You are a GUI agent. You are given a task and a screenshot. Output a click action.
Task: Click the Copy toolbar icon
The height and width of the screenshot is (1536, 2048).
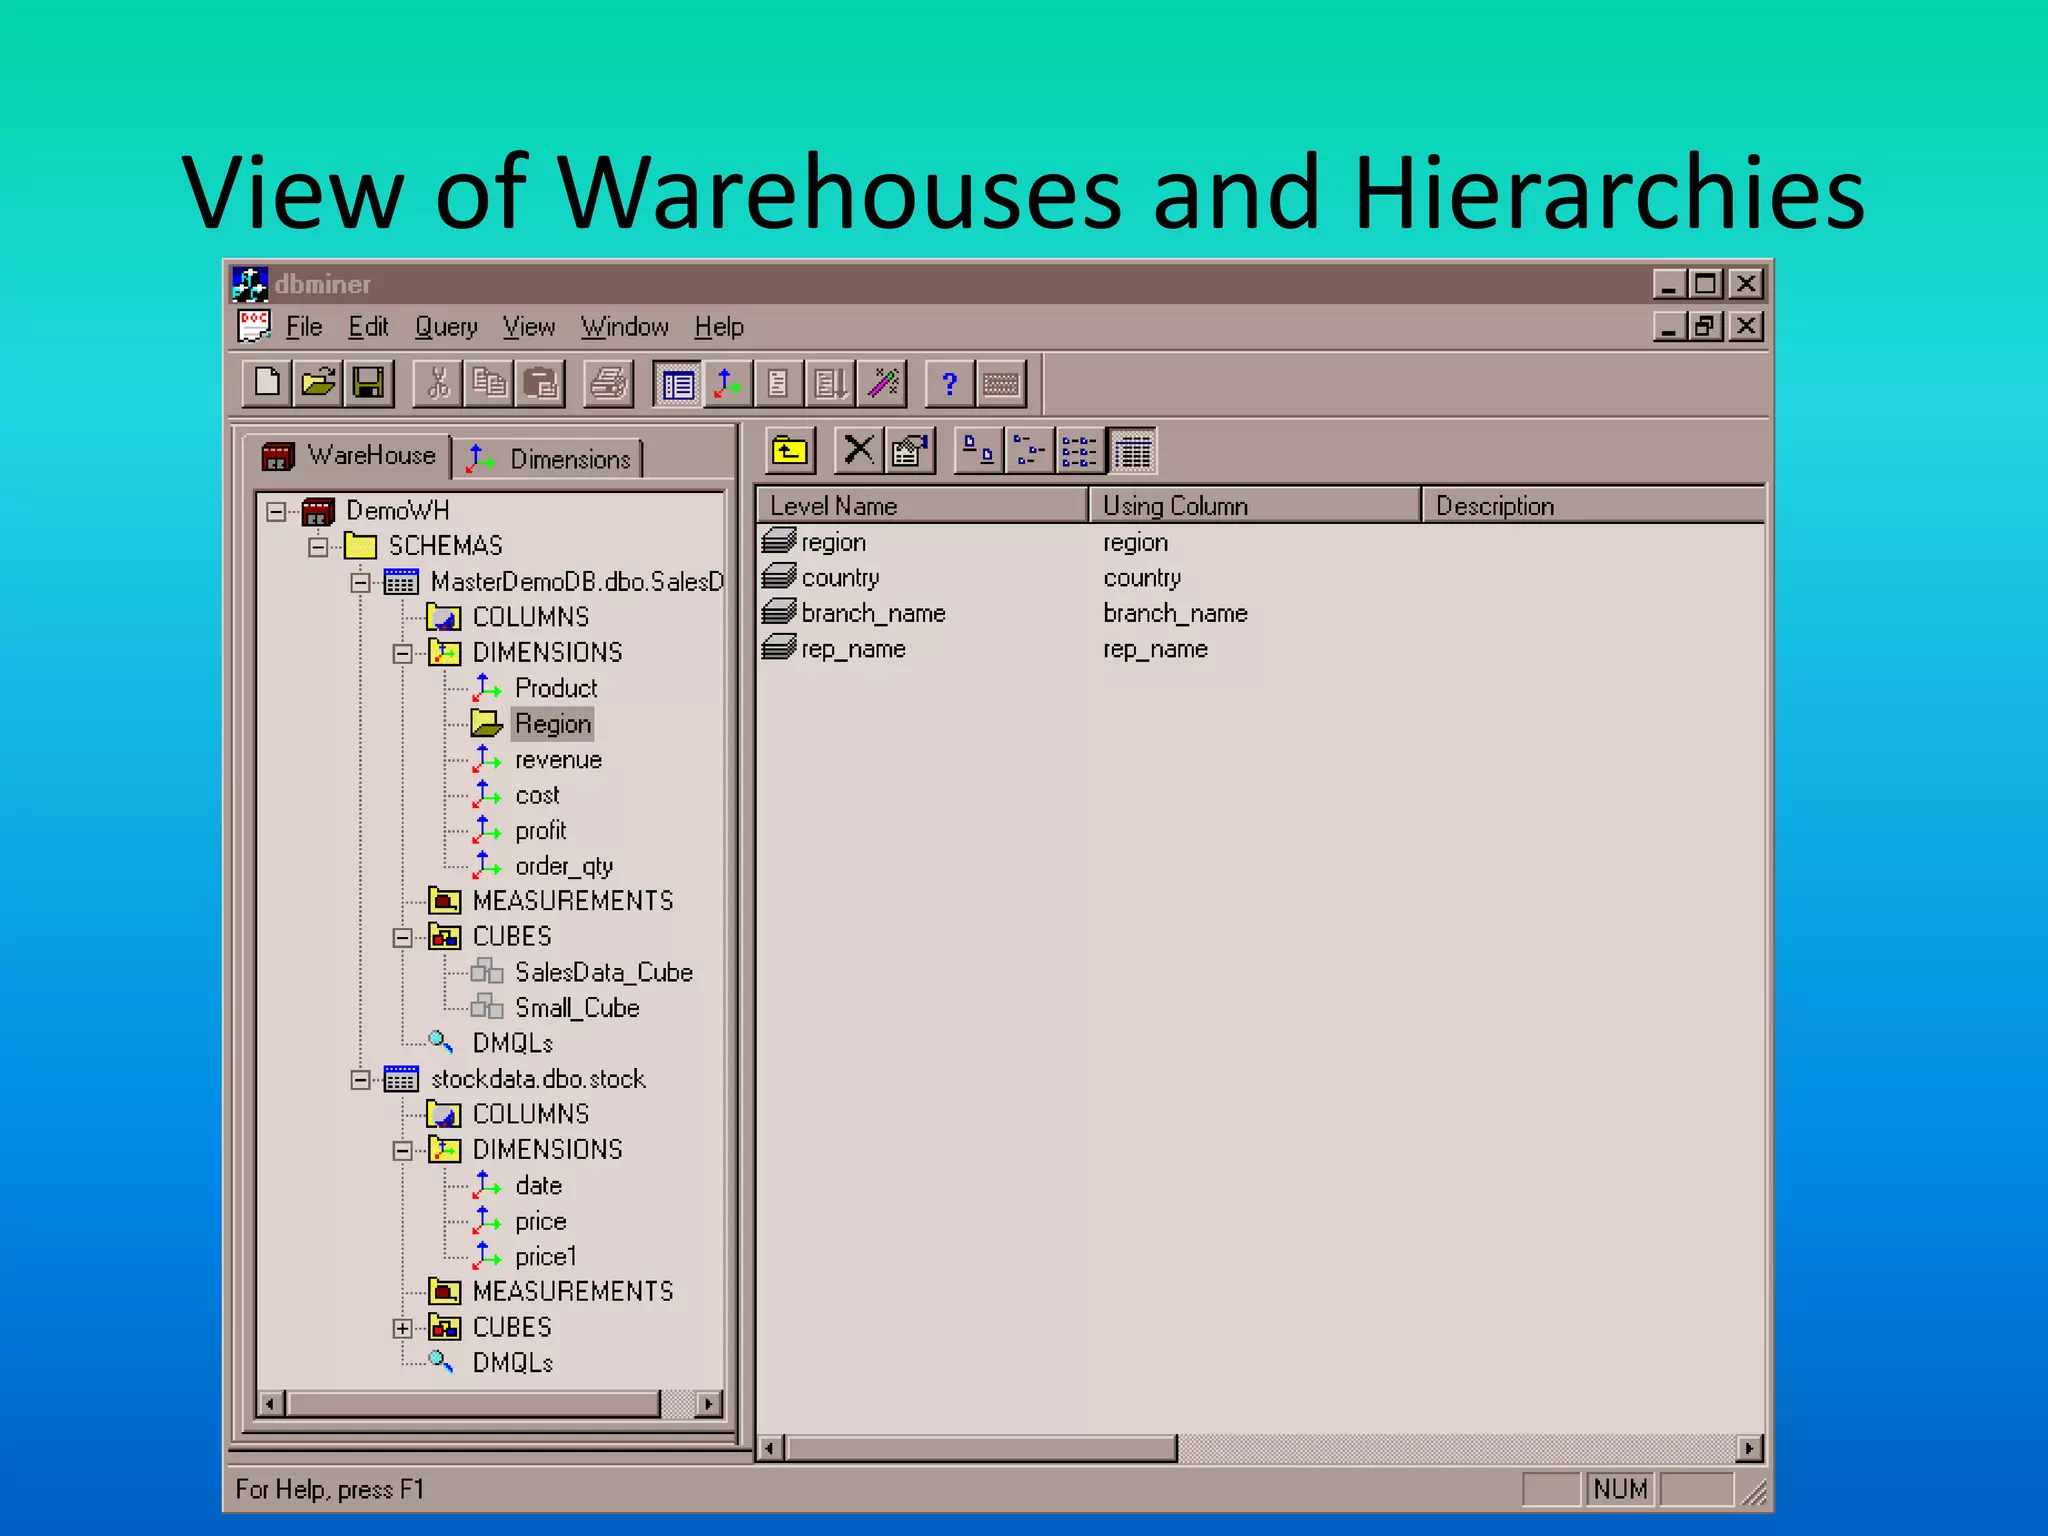pyautogui.click(x=489, y=384)
